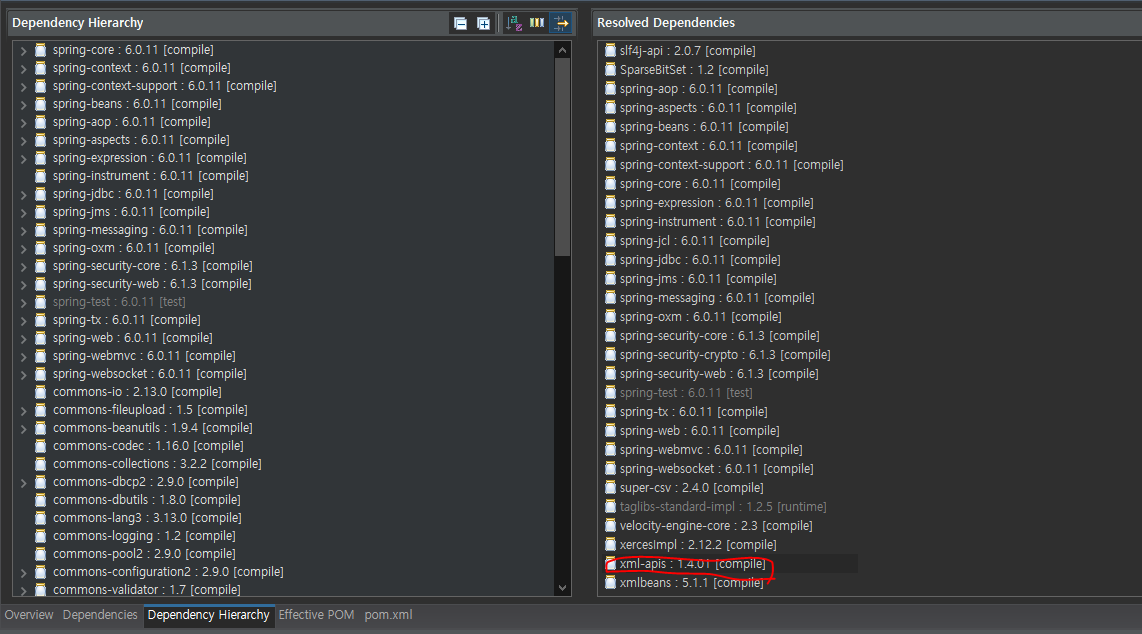1142x634 pixels.
Task: Click jar icon of spring-aspects in Resolved Dependencies
Action: click(610, 107)
